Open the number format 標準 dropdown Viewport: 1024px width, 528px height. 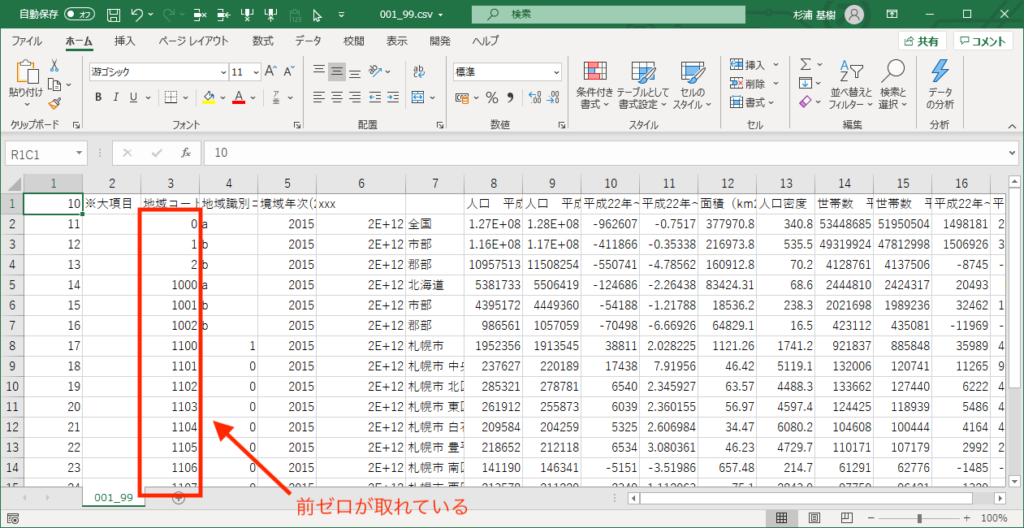coord(556,72)
